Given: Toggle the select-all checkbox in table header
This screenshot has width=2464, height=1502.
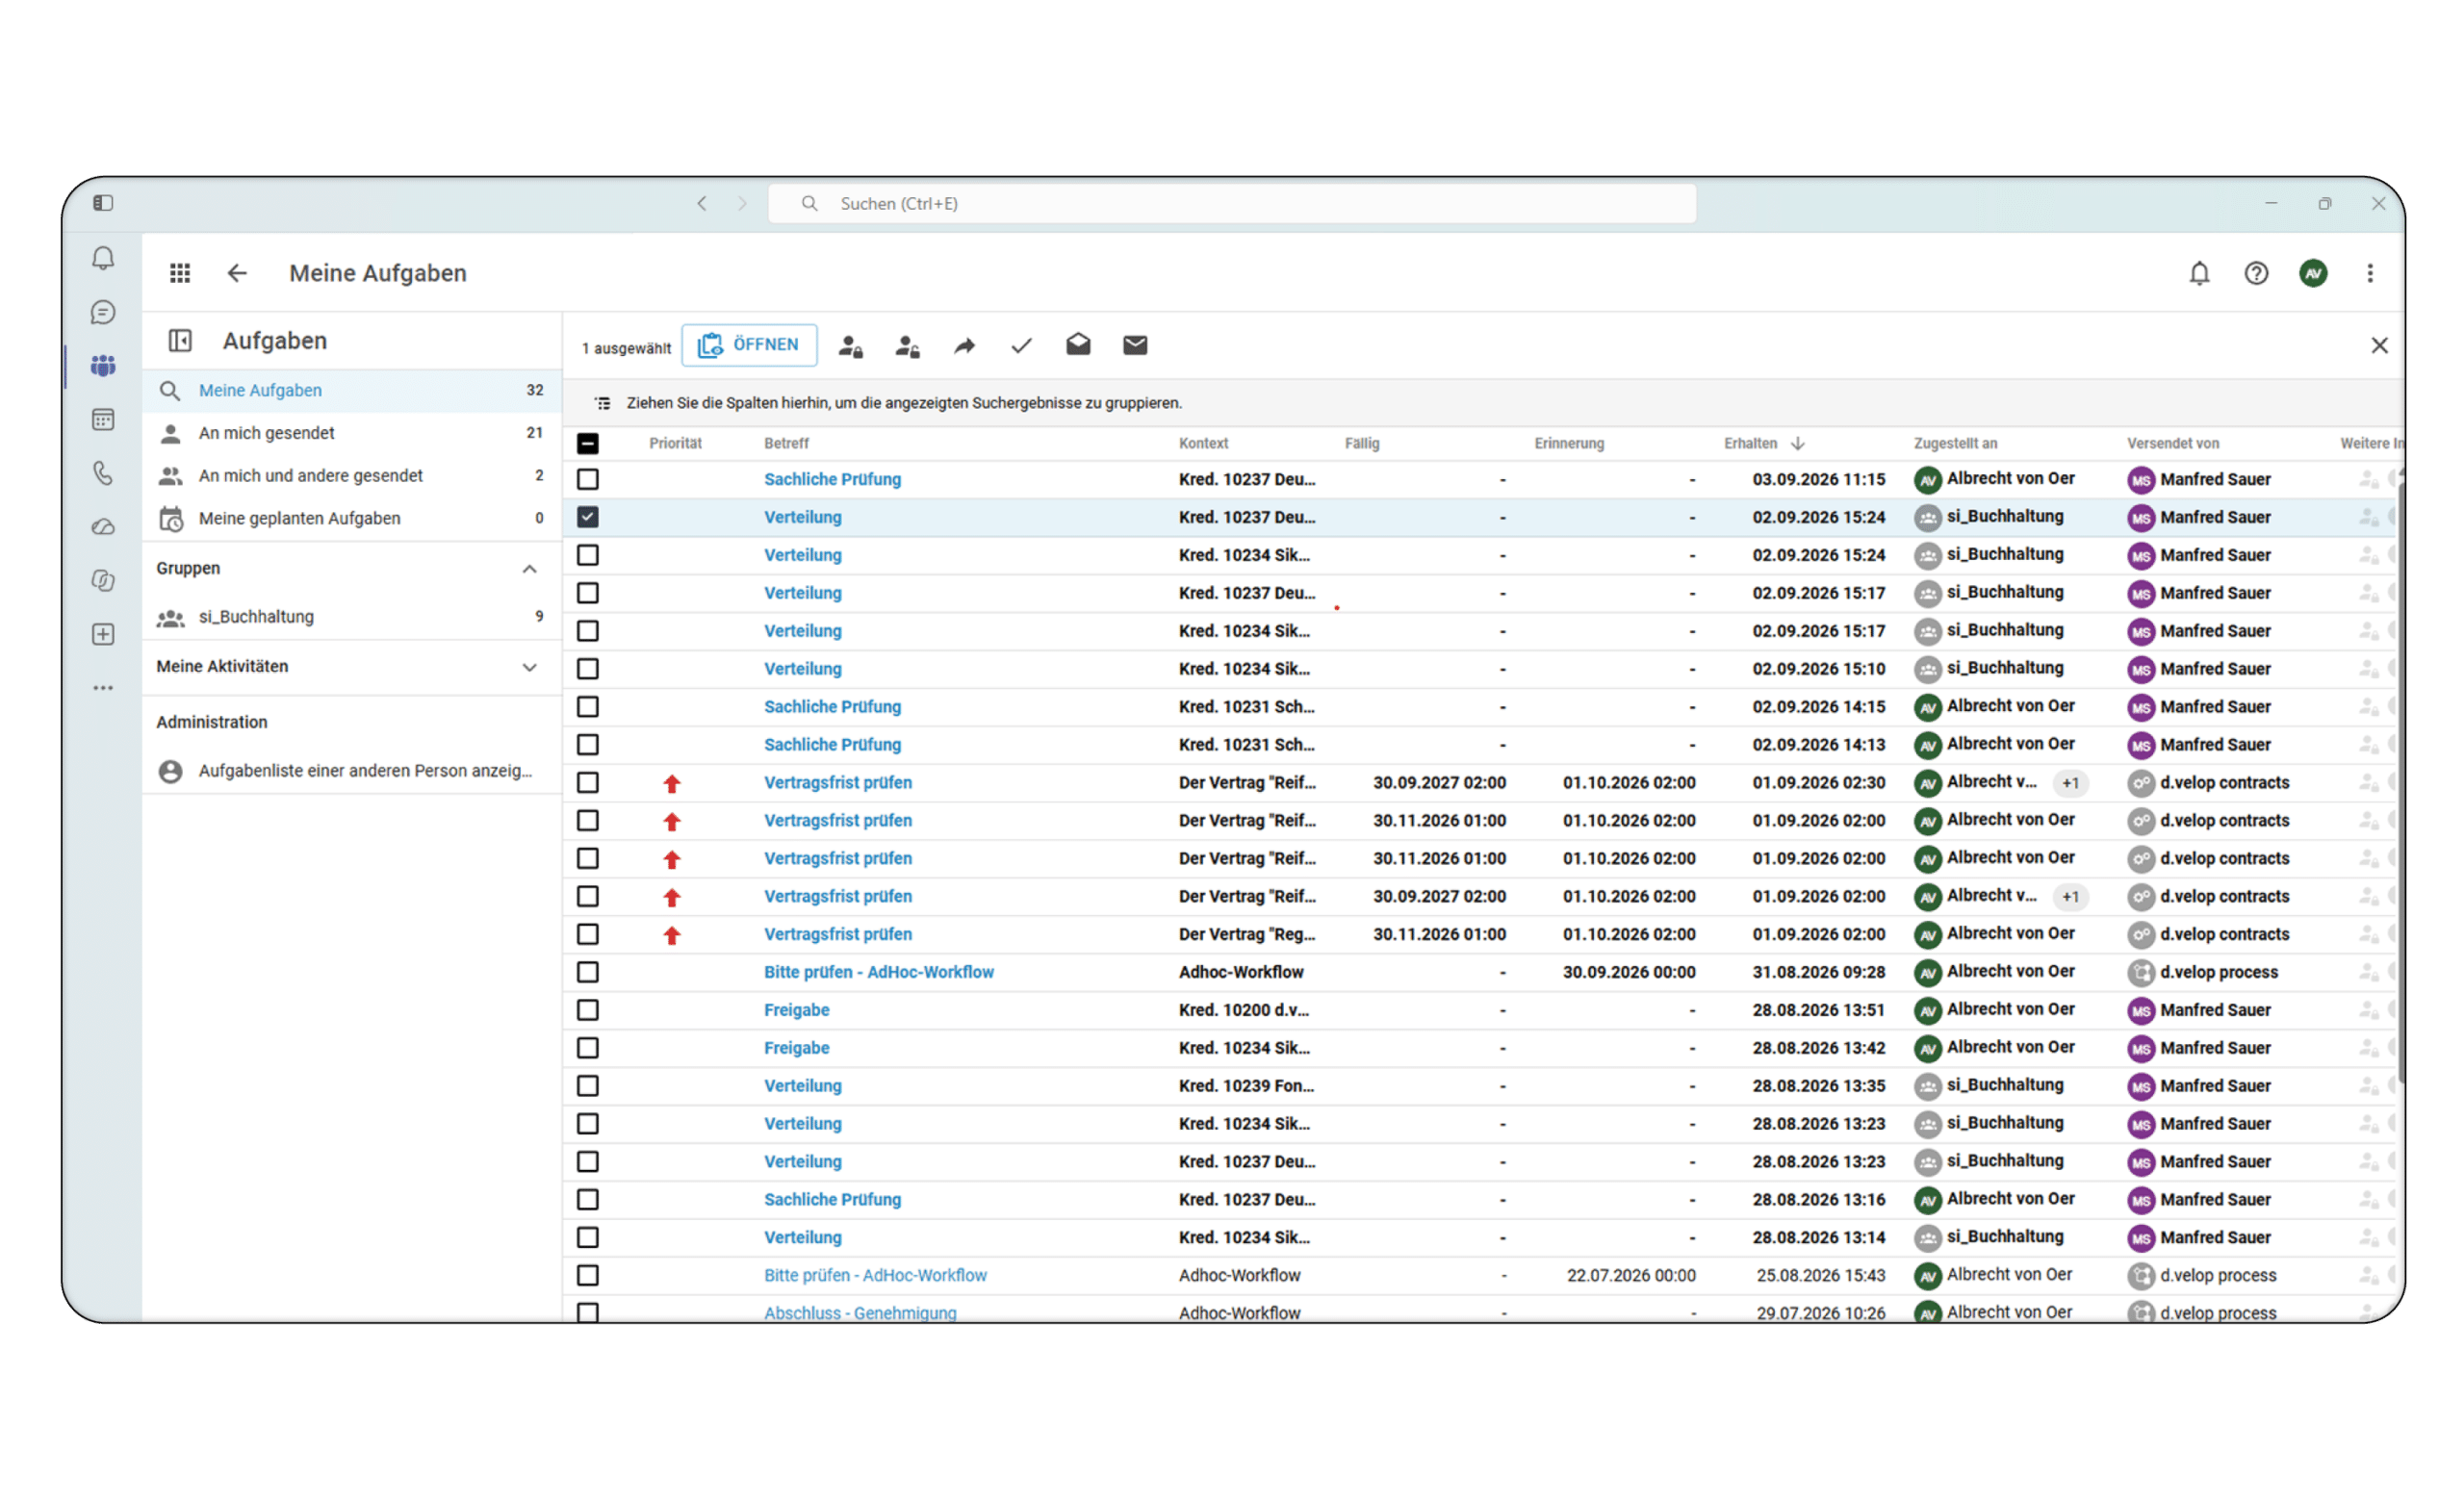Looking at the screenshot, I should (x=588, y=443).
